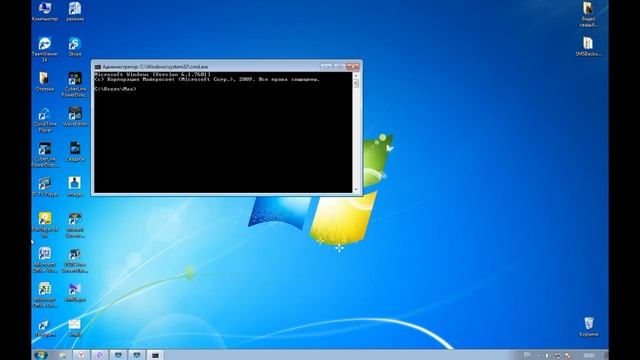The image size is (640, 360).
Task: Launch the QuickTime Player shortcut
Action: click(44, 120)
